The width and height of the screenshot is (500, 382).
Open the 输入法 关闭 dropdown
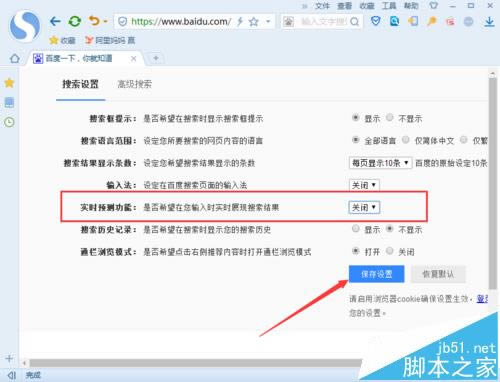coord(364,185)
